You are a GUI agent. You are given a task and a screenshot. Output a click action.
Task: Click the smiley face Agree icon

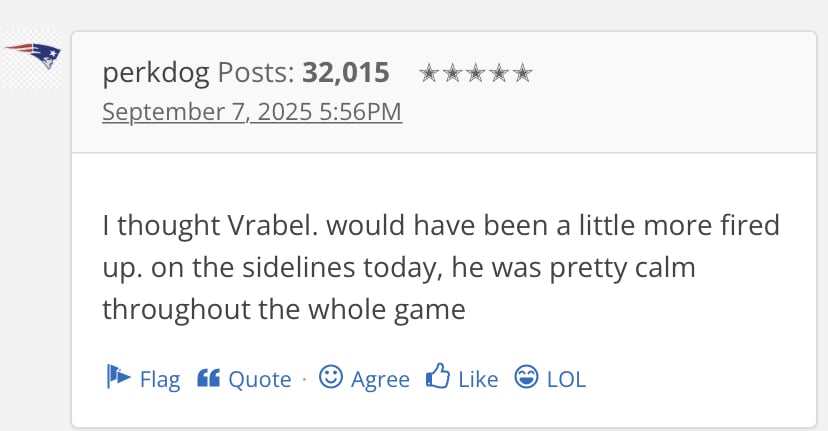[x=331, y=377]
